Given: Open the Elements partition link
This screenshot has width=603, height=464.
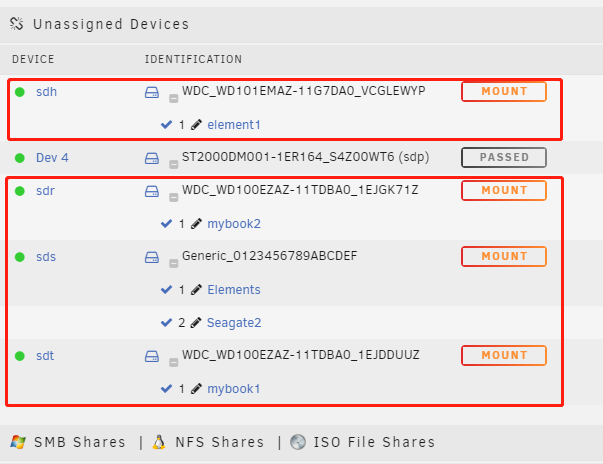Looking at the screenshot, I should pos(234,289).
